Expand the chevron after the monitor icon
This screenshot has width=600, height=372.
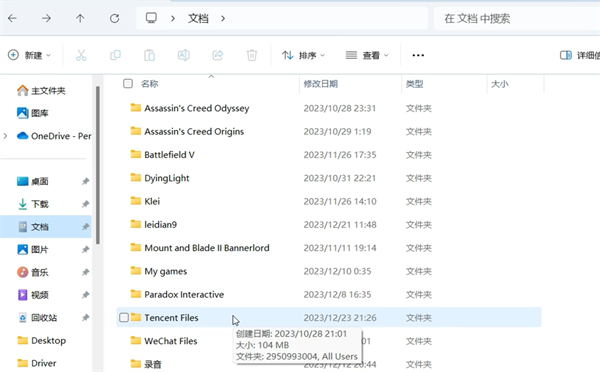[x=173, y=18]
